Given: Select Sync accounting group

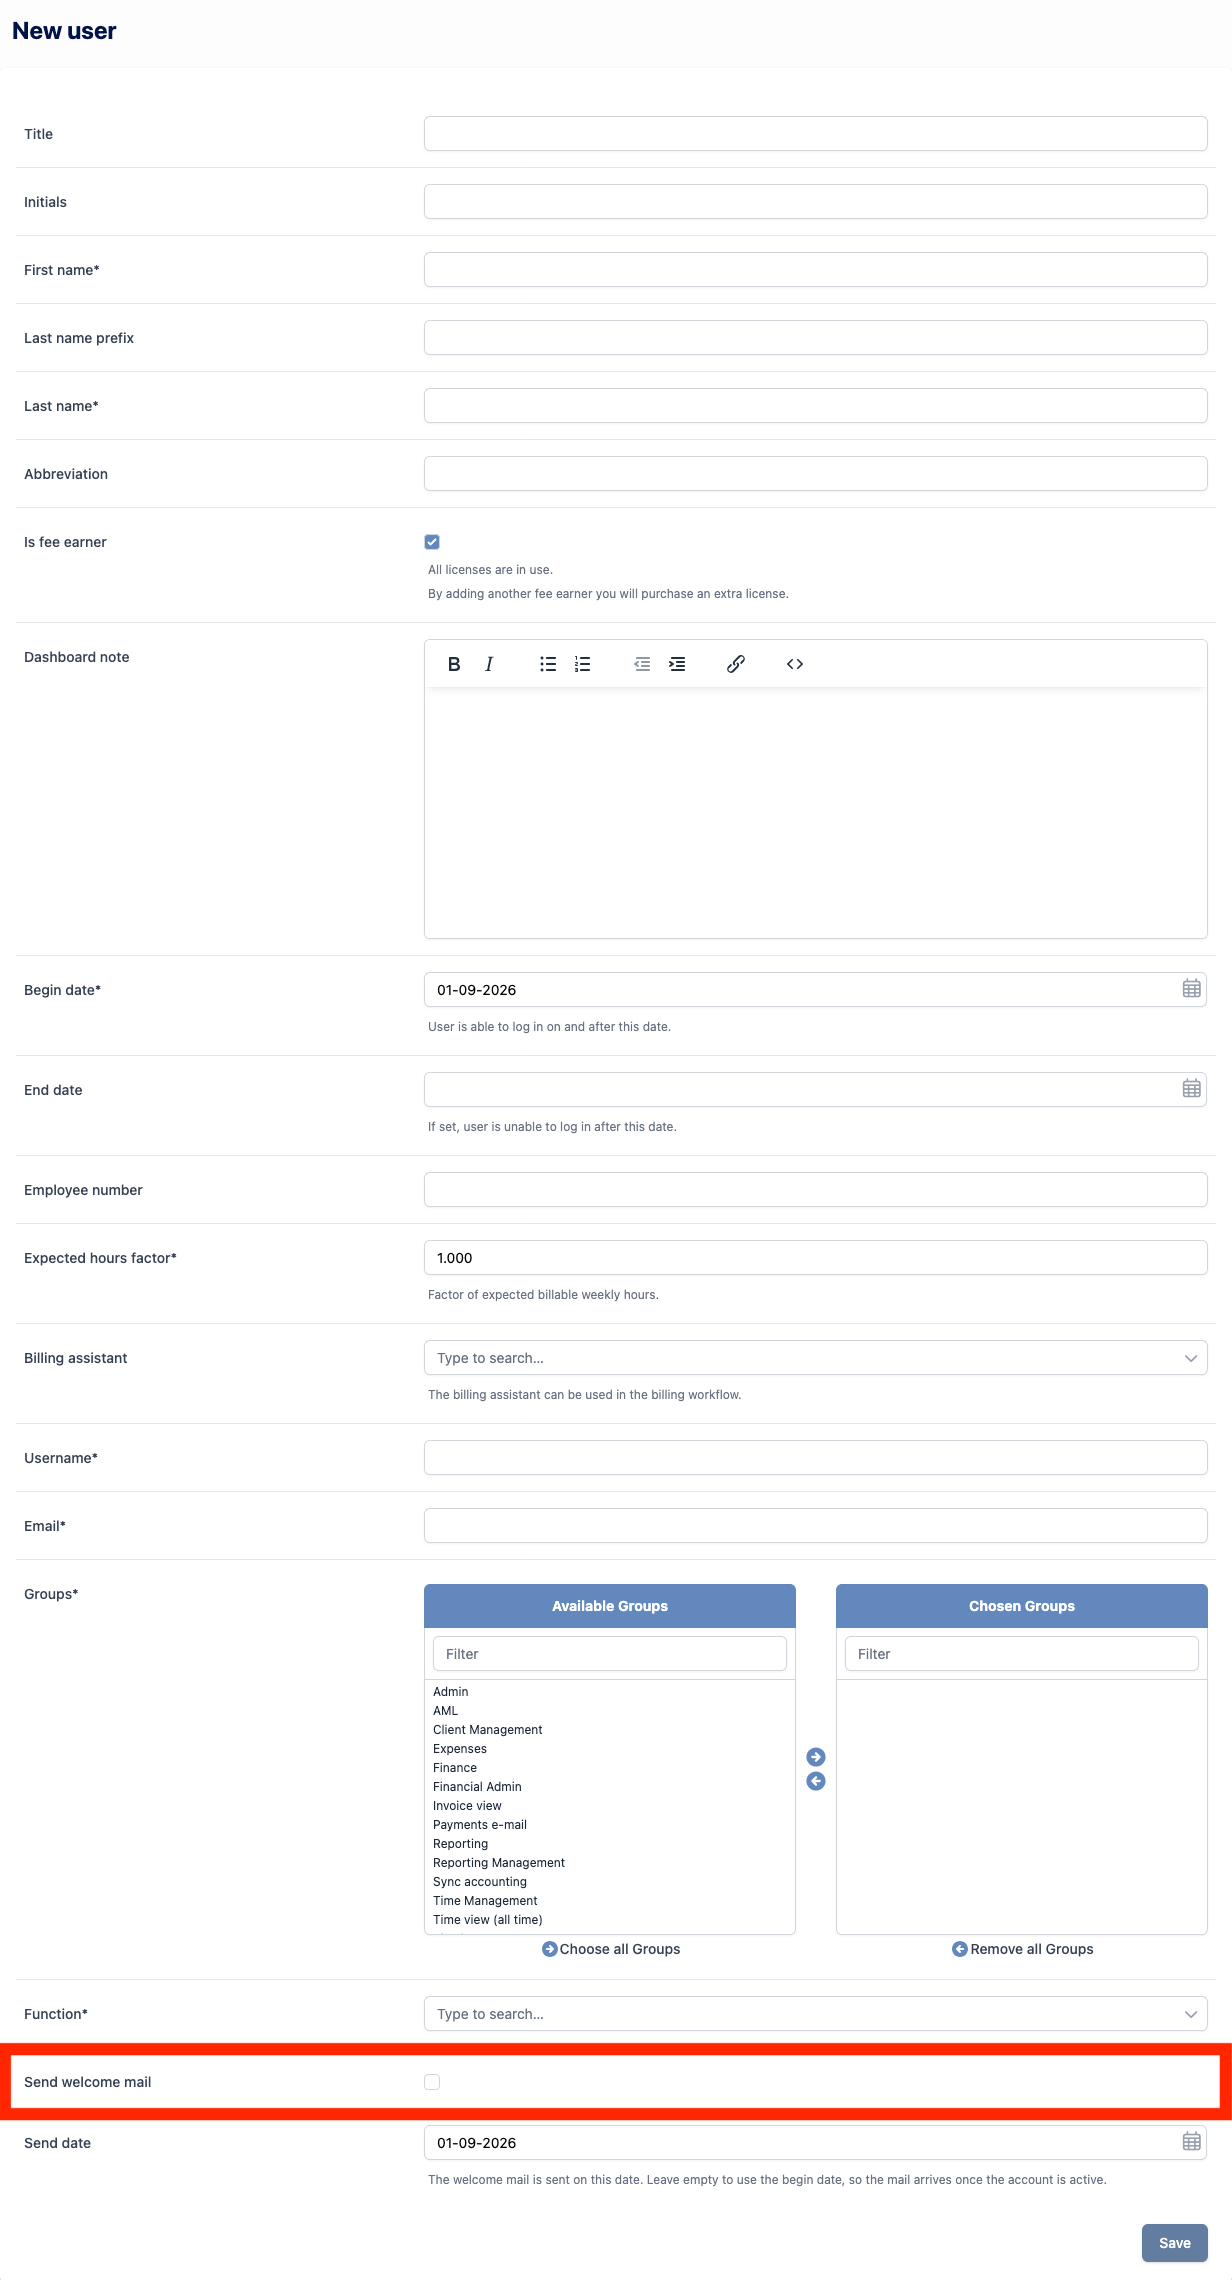Looking at the screenshot, I should 480,1882.
